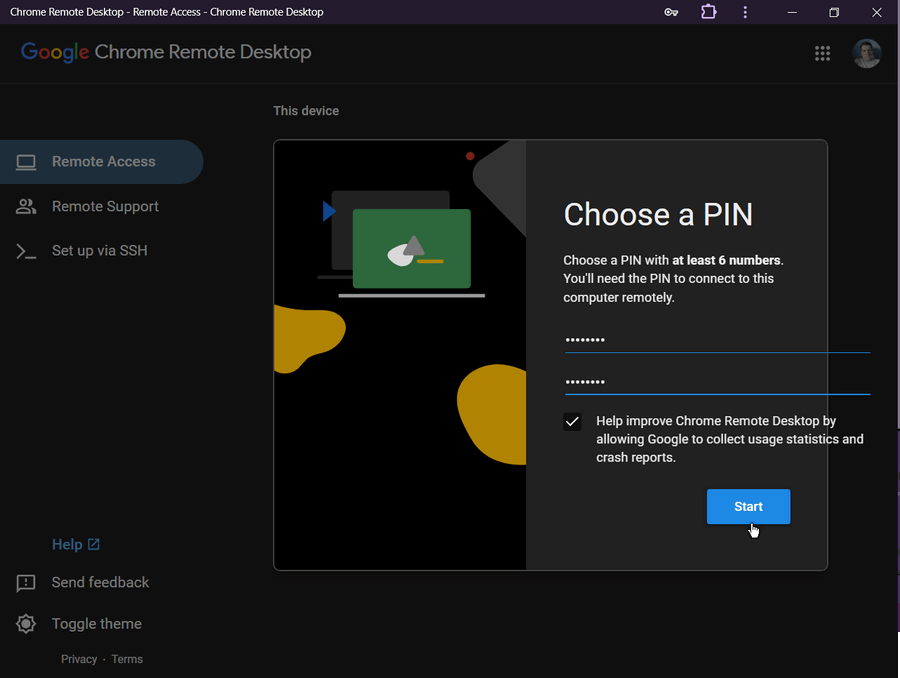The image size is (900, 678).
Task: Click the Start button
Action: (x=748, y=506)
